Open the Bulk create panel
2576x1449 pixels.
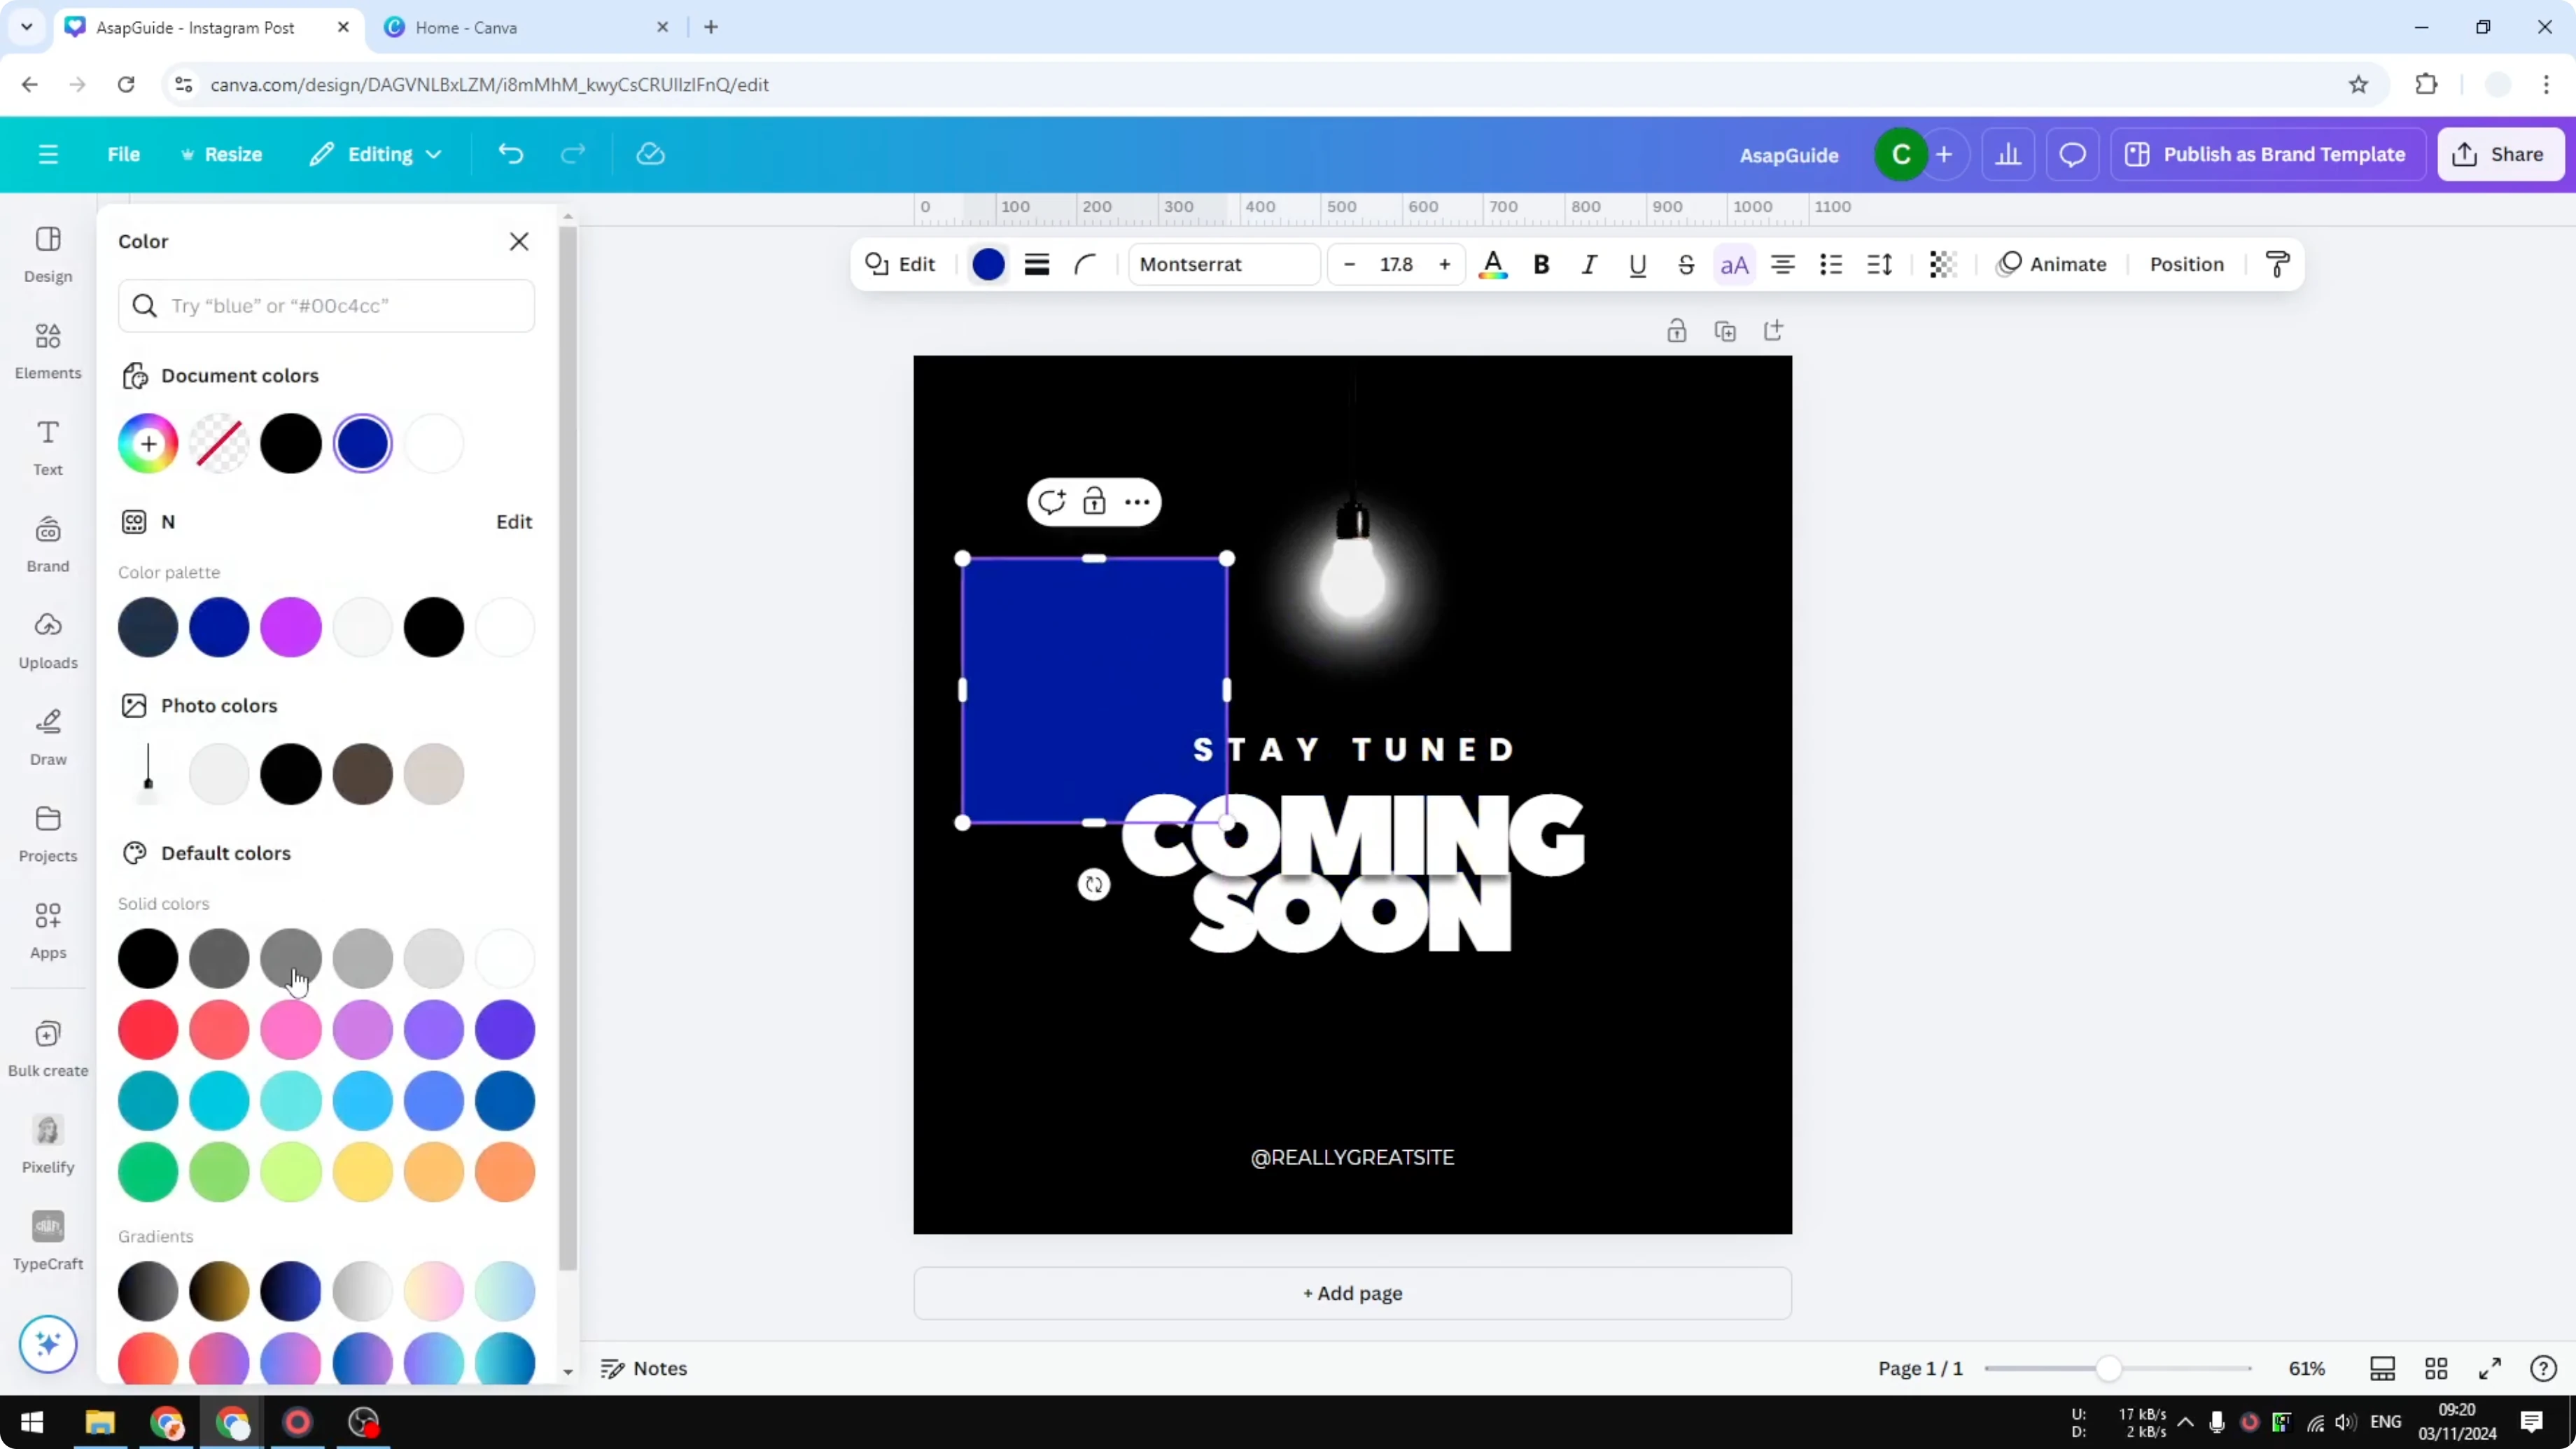(47, 1046)
